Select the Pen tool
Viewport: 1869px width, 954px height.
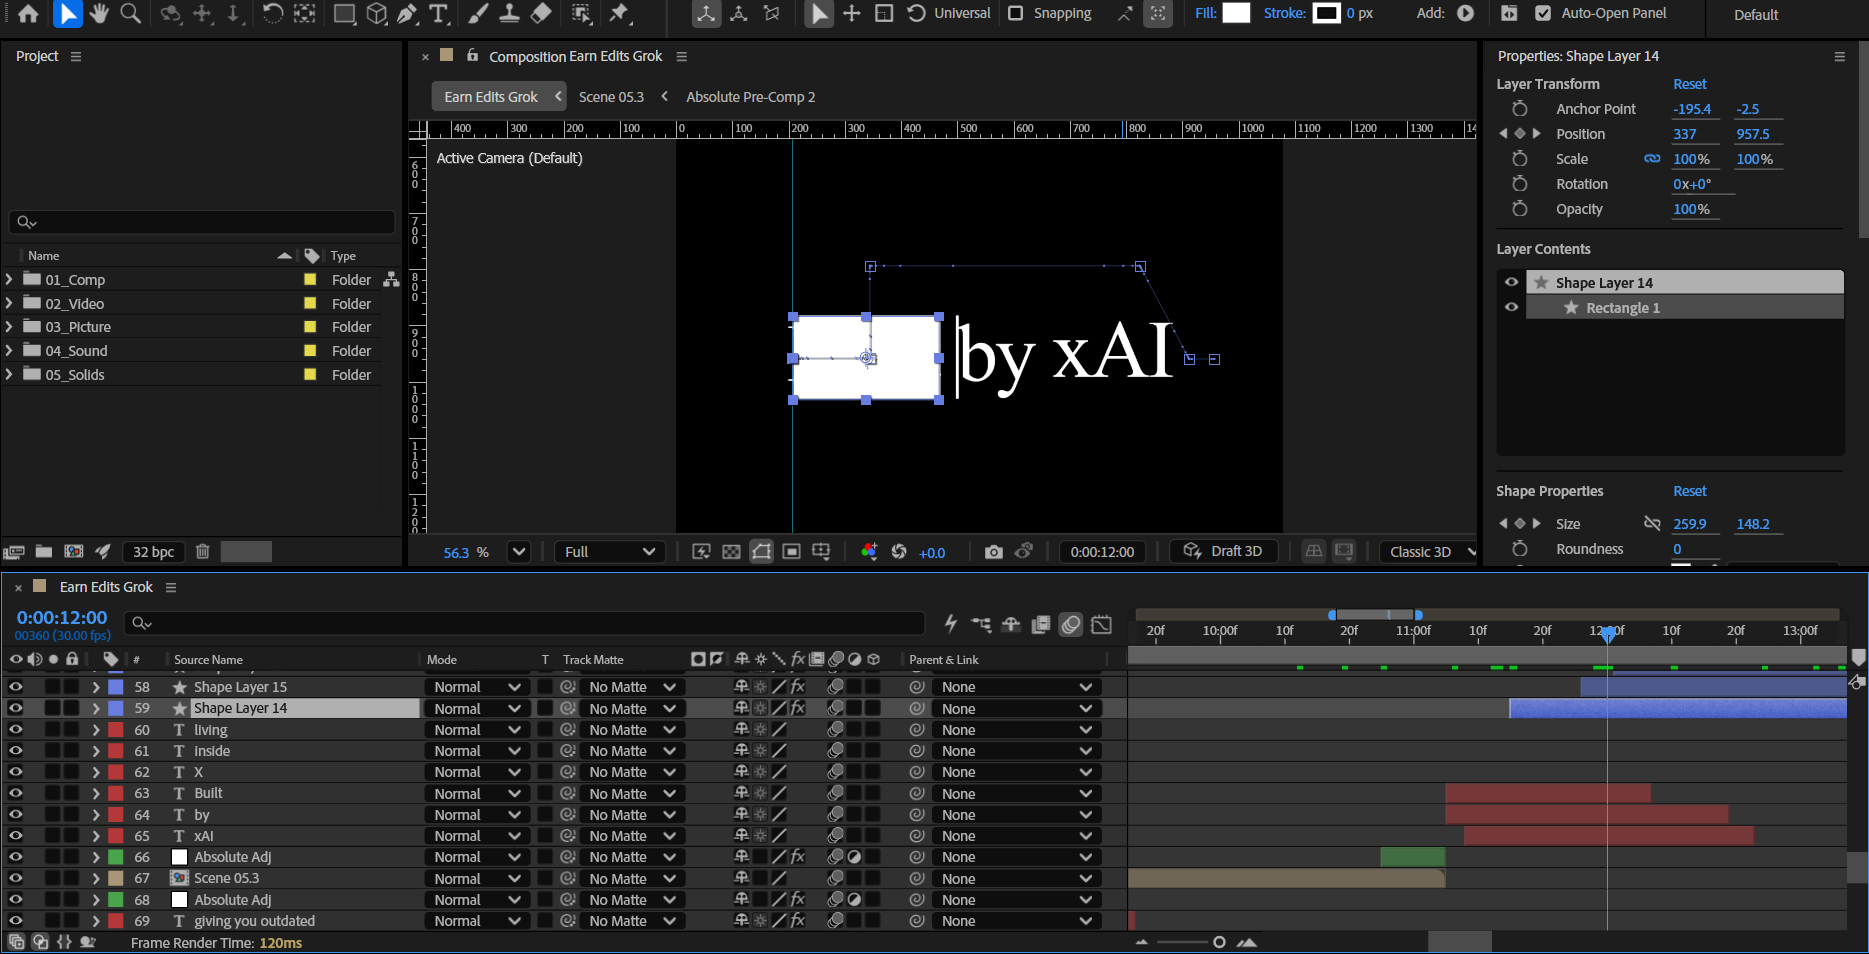point(407,13)
